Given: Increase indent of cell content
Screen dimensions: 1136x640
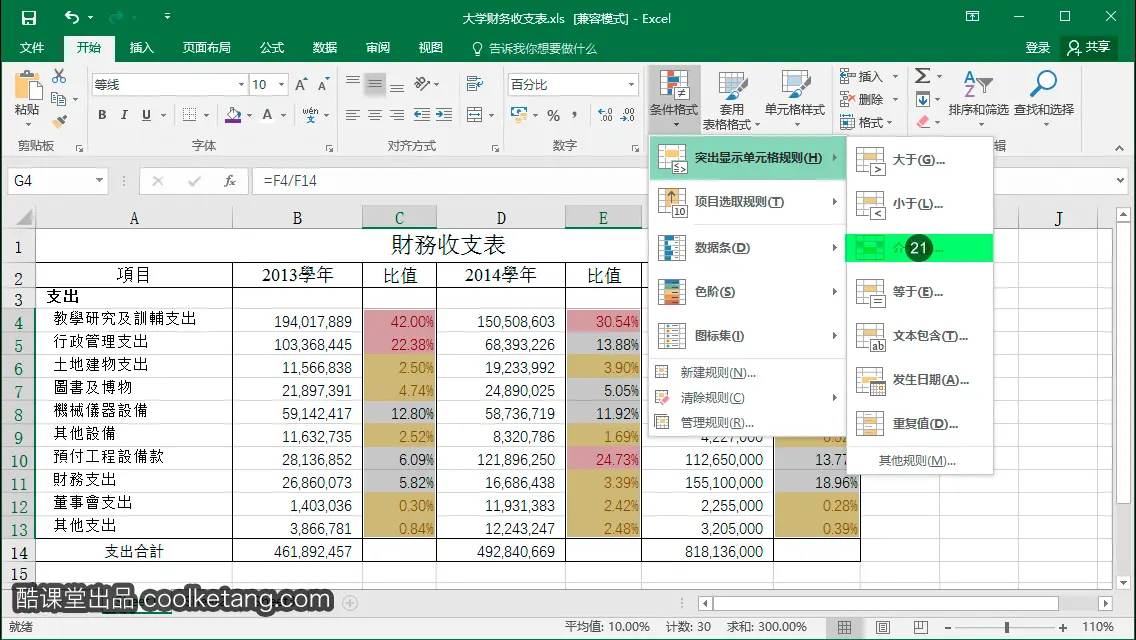Looking at the screenshot, I should pyautogui.click(x=444, y=115).
